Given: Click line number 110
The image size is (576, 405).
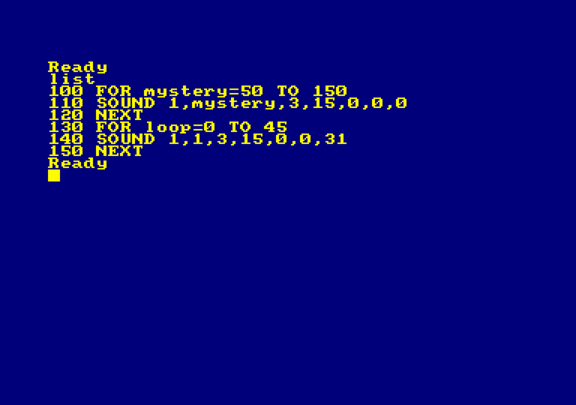Looking at the screenshot, I should (66, 103).
